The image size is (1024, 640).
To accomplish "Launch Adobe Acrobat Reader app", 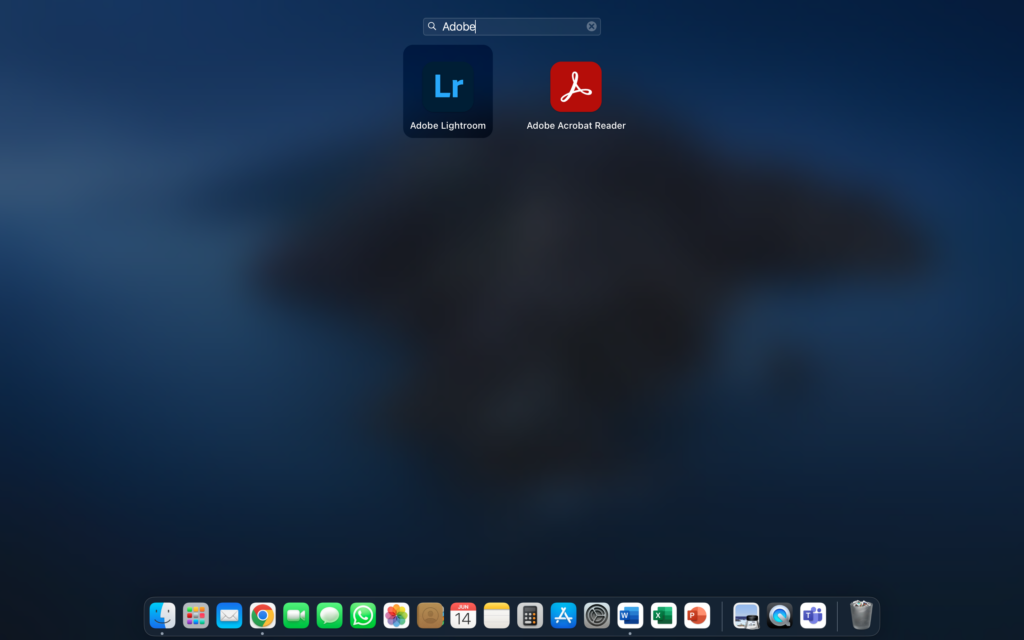I will pos(576,87).
